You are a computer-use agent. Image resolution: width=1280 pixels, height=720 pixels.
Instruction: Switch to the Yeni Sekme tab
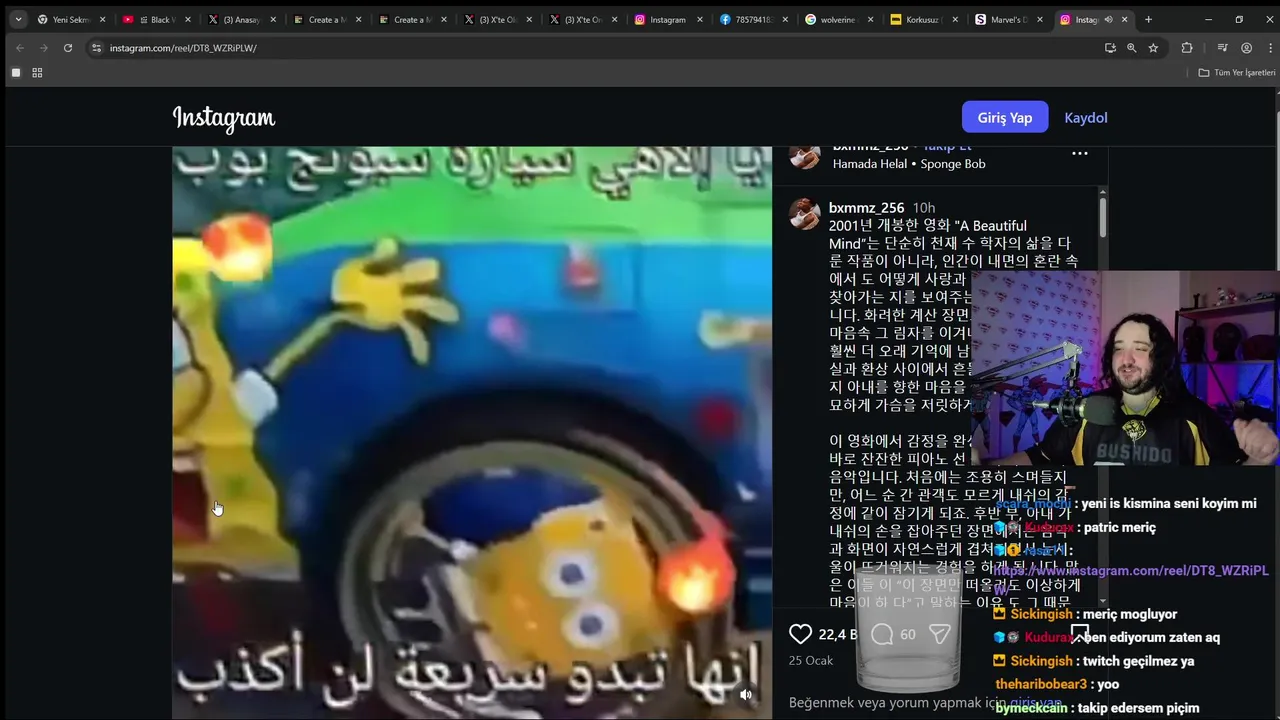coord(70,19)
